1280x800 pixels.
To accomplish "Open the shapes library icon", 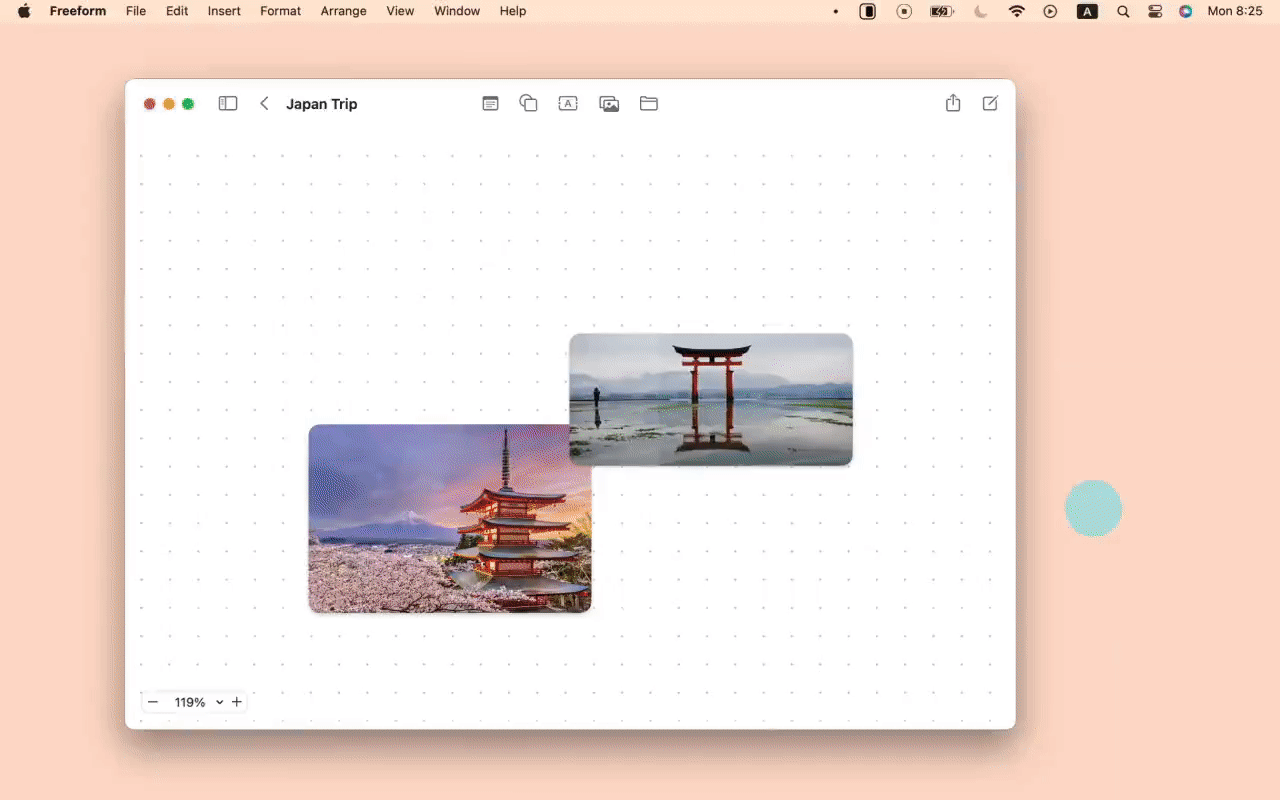I will click(x=529, y=103).
